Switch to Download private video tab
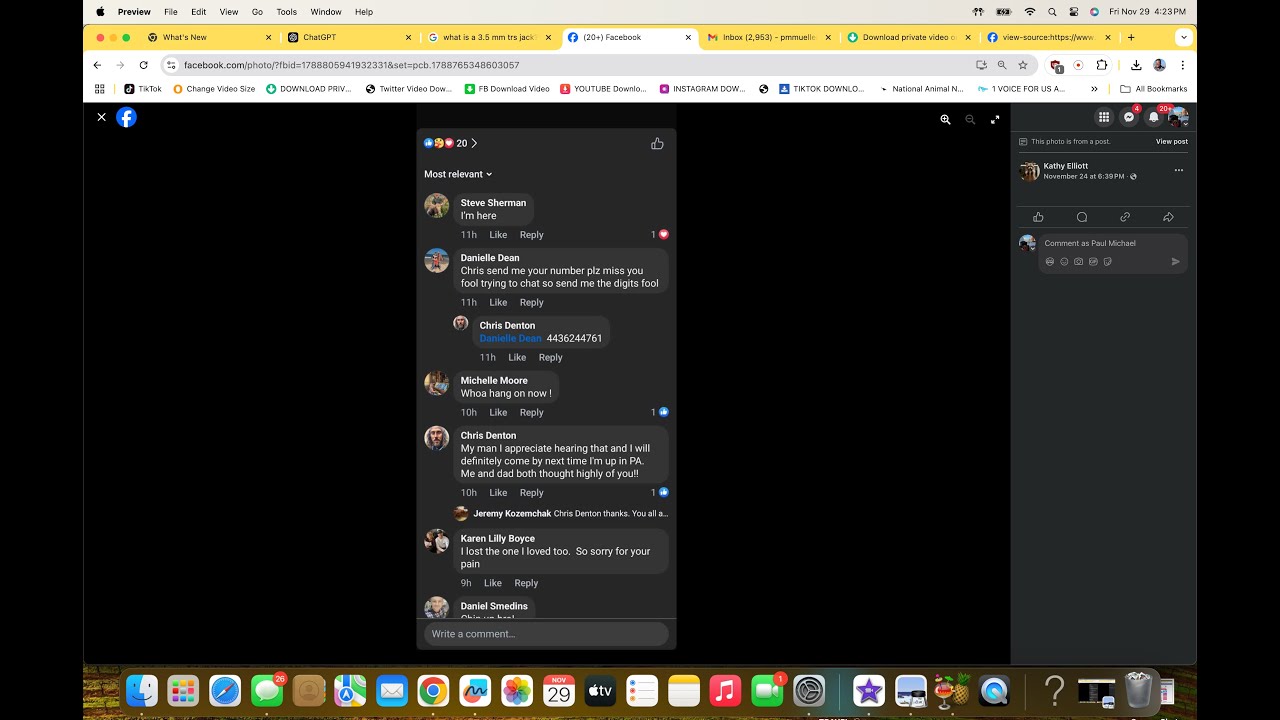The image size is (1280, 720). 908,37
